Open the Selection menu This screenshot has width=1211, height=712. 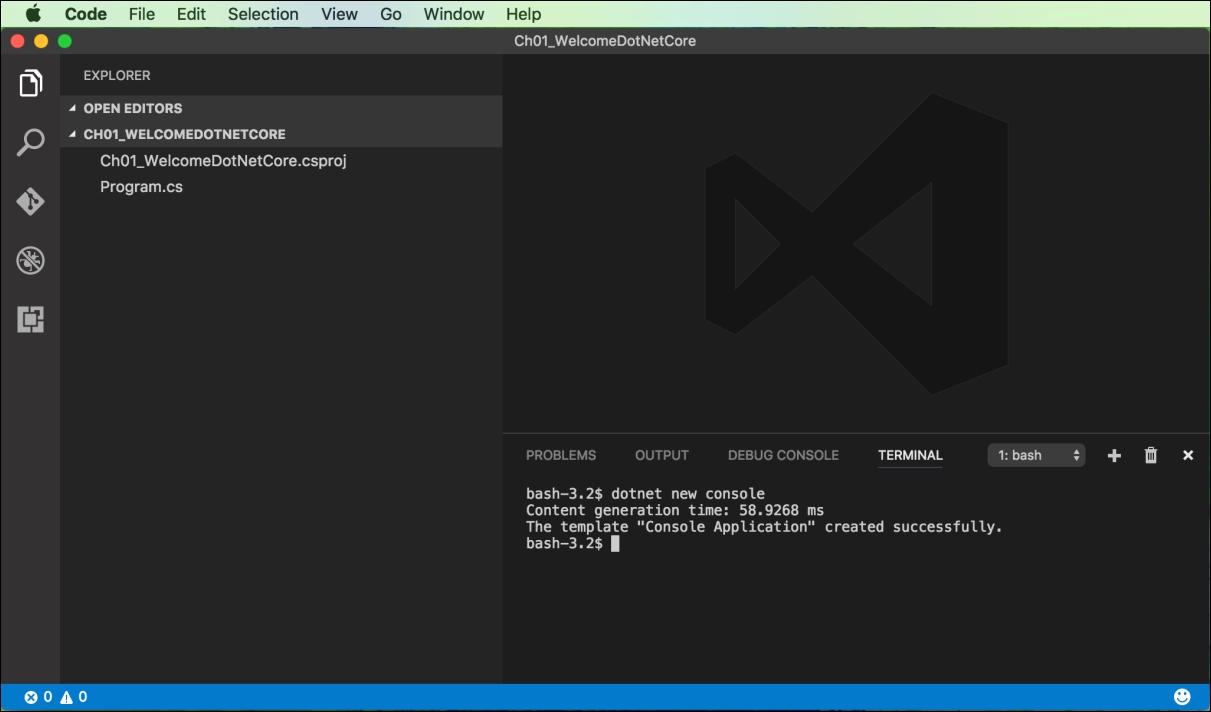pyautogui.click(x=263, y=14)
